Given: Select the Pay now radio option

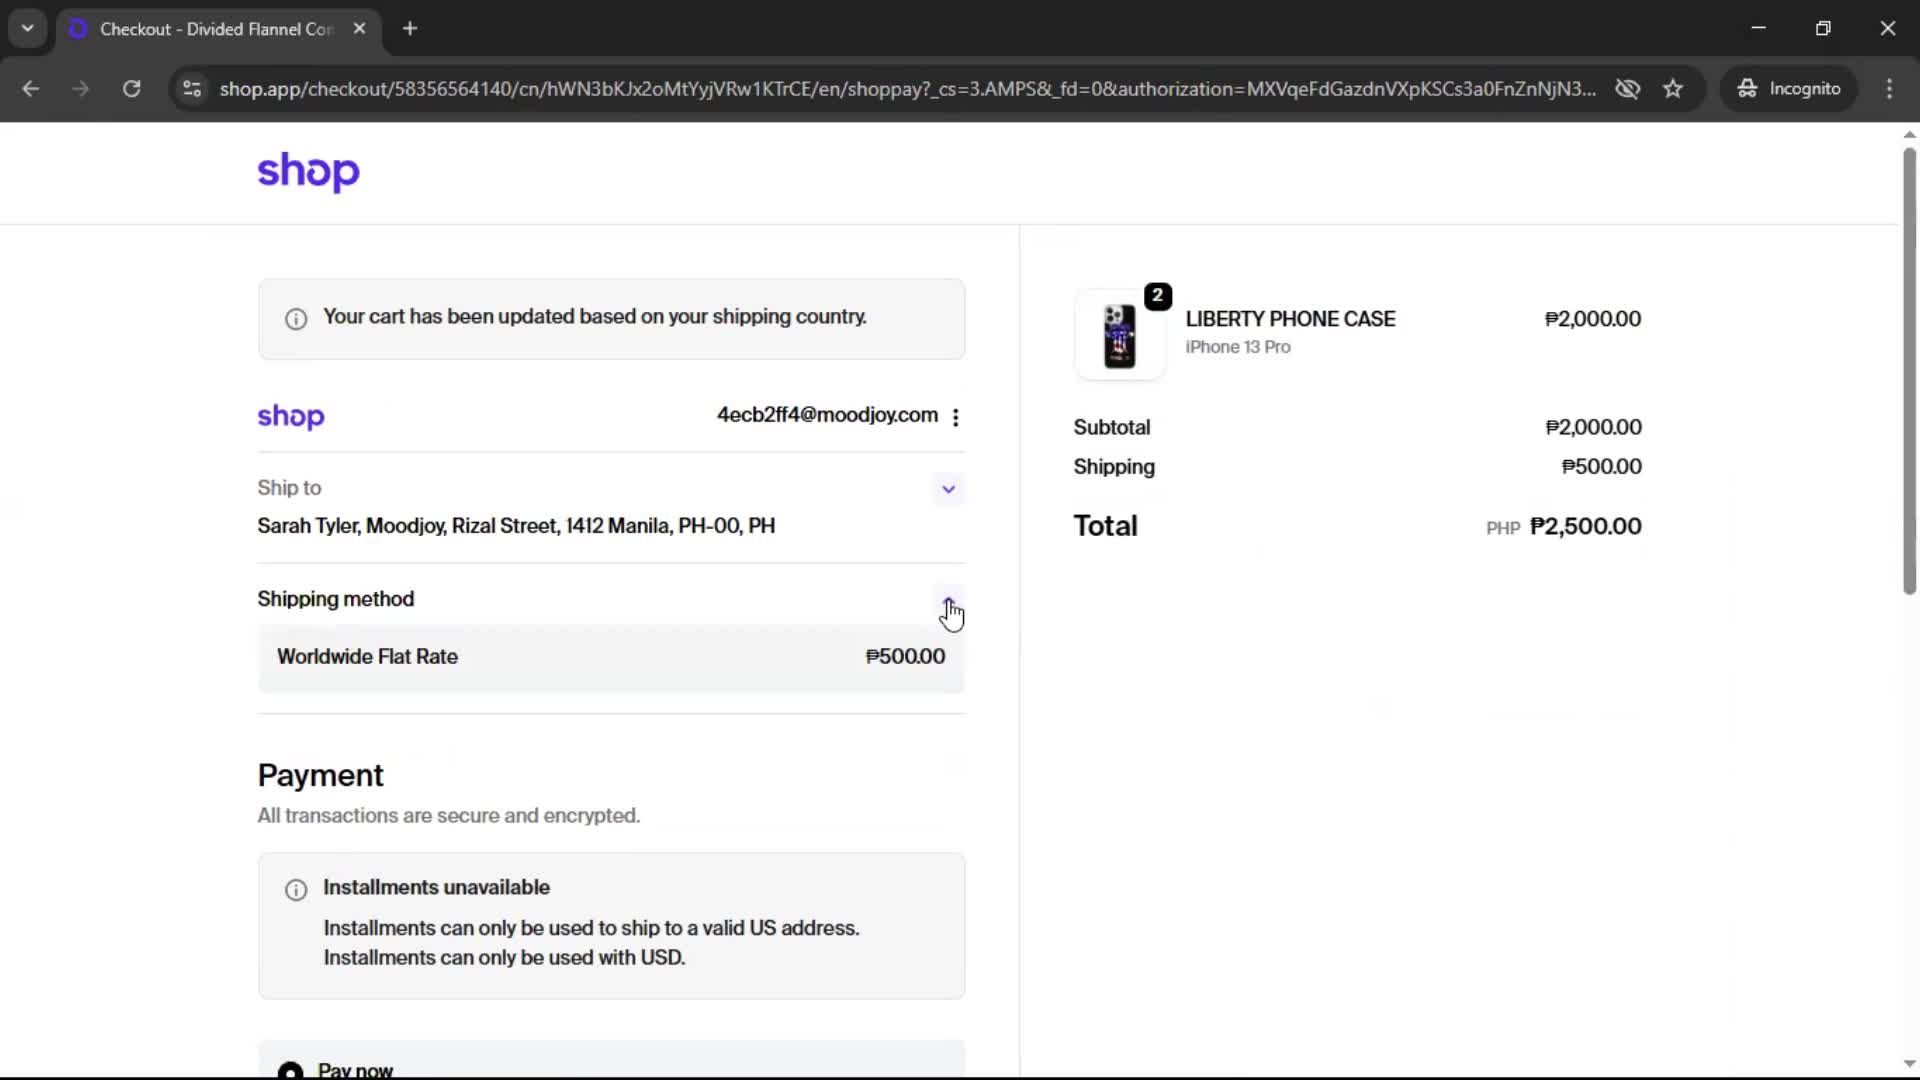Looking at the screenshot, I should [x=290, y=1070].
